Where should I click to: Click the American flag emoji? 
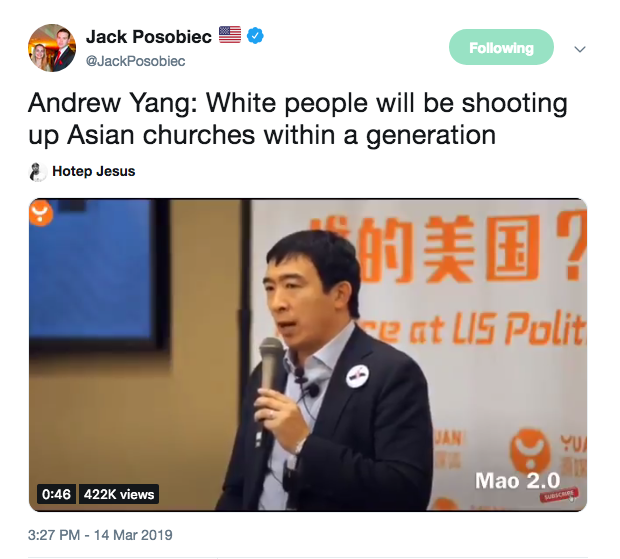(x=230, y=35)
